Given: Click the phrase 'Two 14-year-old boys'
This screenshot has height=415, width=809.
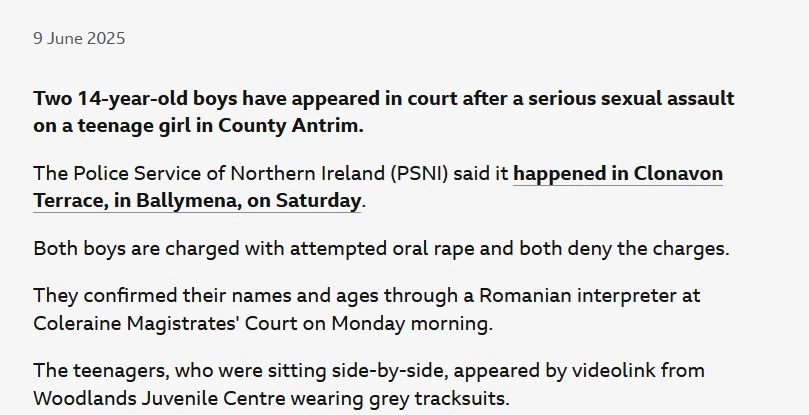Looking at the screenshot, I should pyautogui.click(x=136, y=99).
